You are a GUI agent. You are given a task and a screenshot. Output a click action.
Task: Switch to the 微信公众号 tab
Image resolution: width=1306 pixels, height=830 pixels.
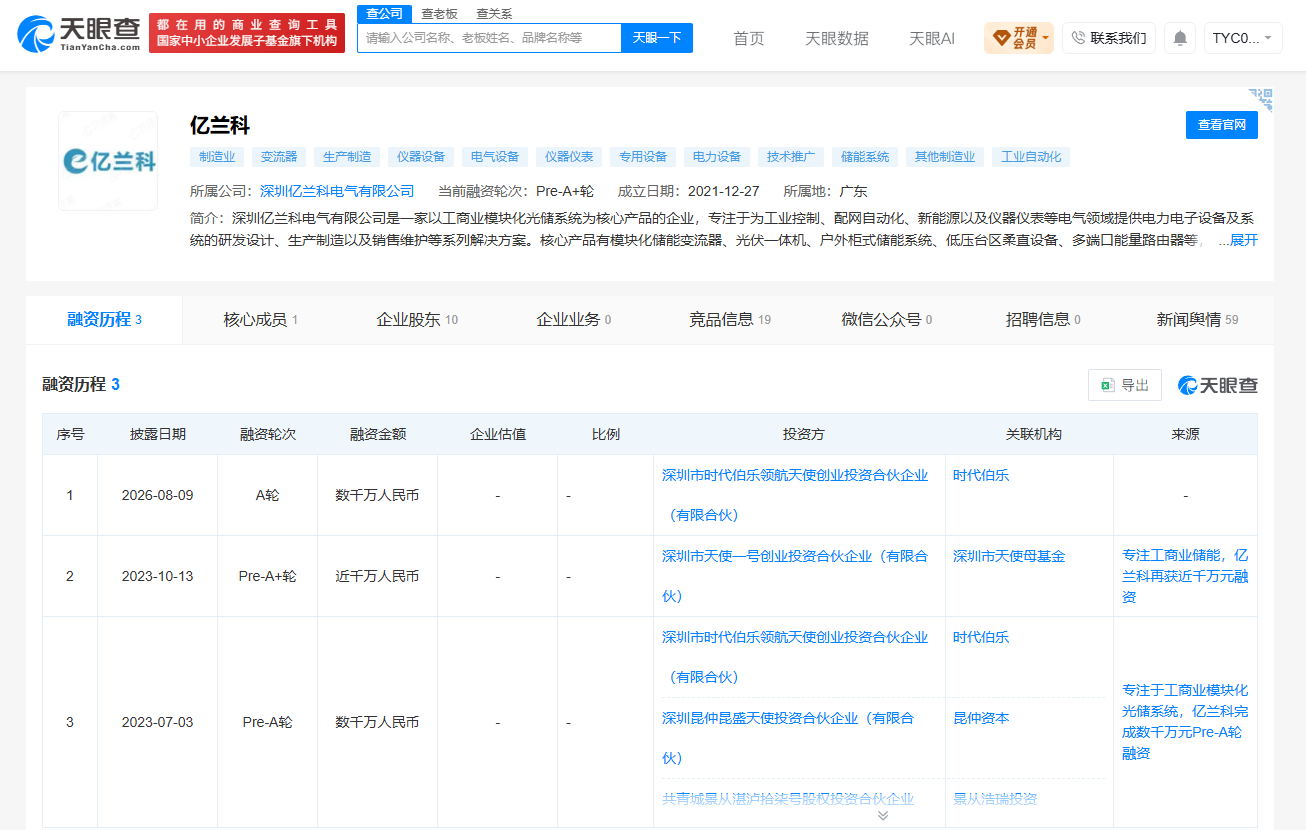[x=886, y=320]
